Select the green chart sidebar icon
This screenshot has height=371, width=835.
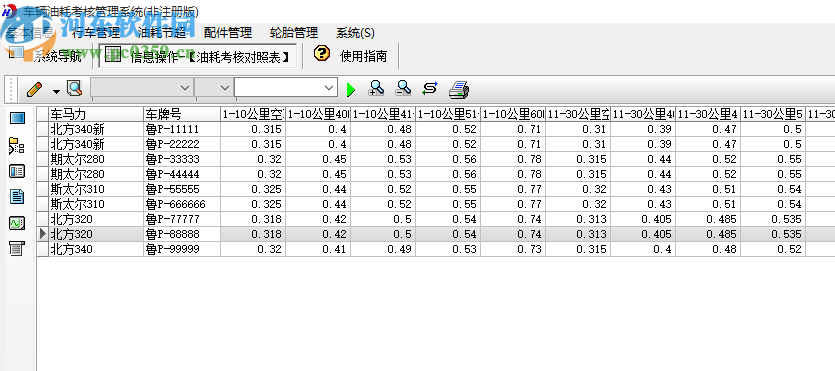[17, 223]
